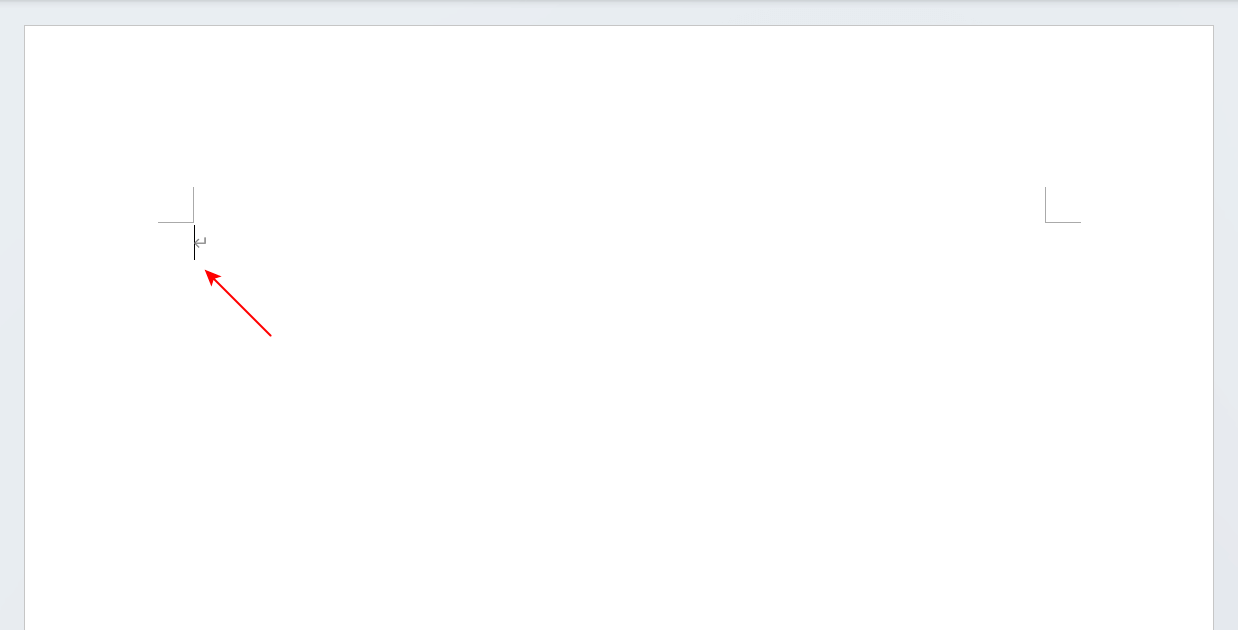Click the paragraph return mark on the first line

[201, 243]
